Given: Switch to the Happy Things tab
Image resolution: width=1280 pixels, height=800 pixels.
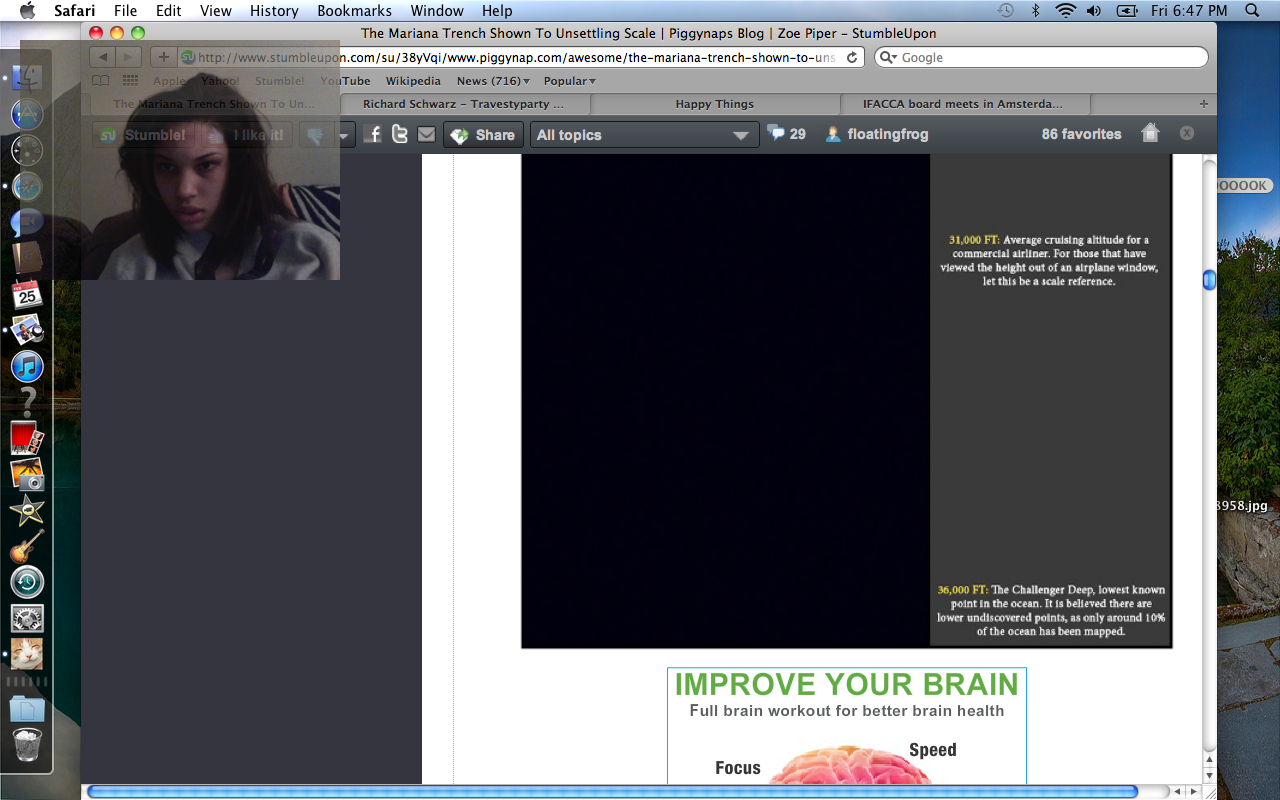Looking at the screenshot, I should click(714, 104).
